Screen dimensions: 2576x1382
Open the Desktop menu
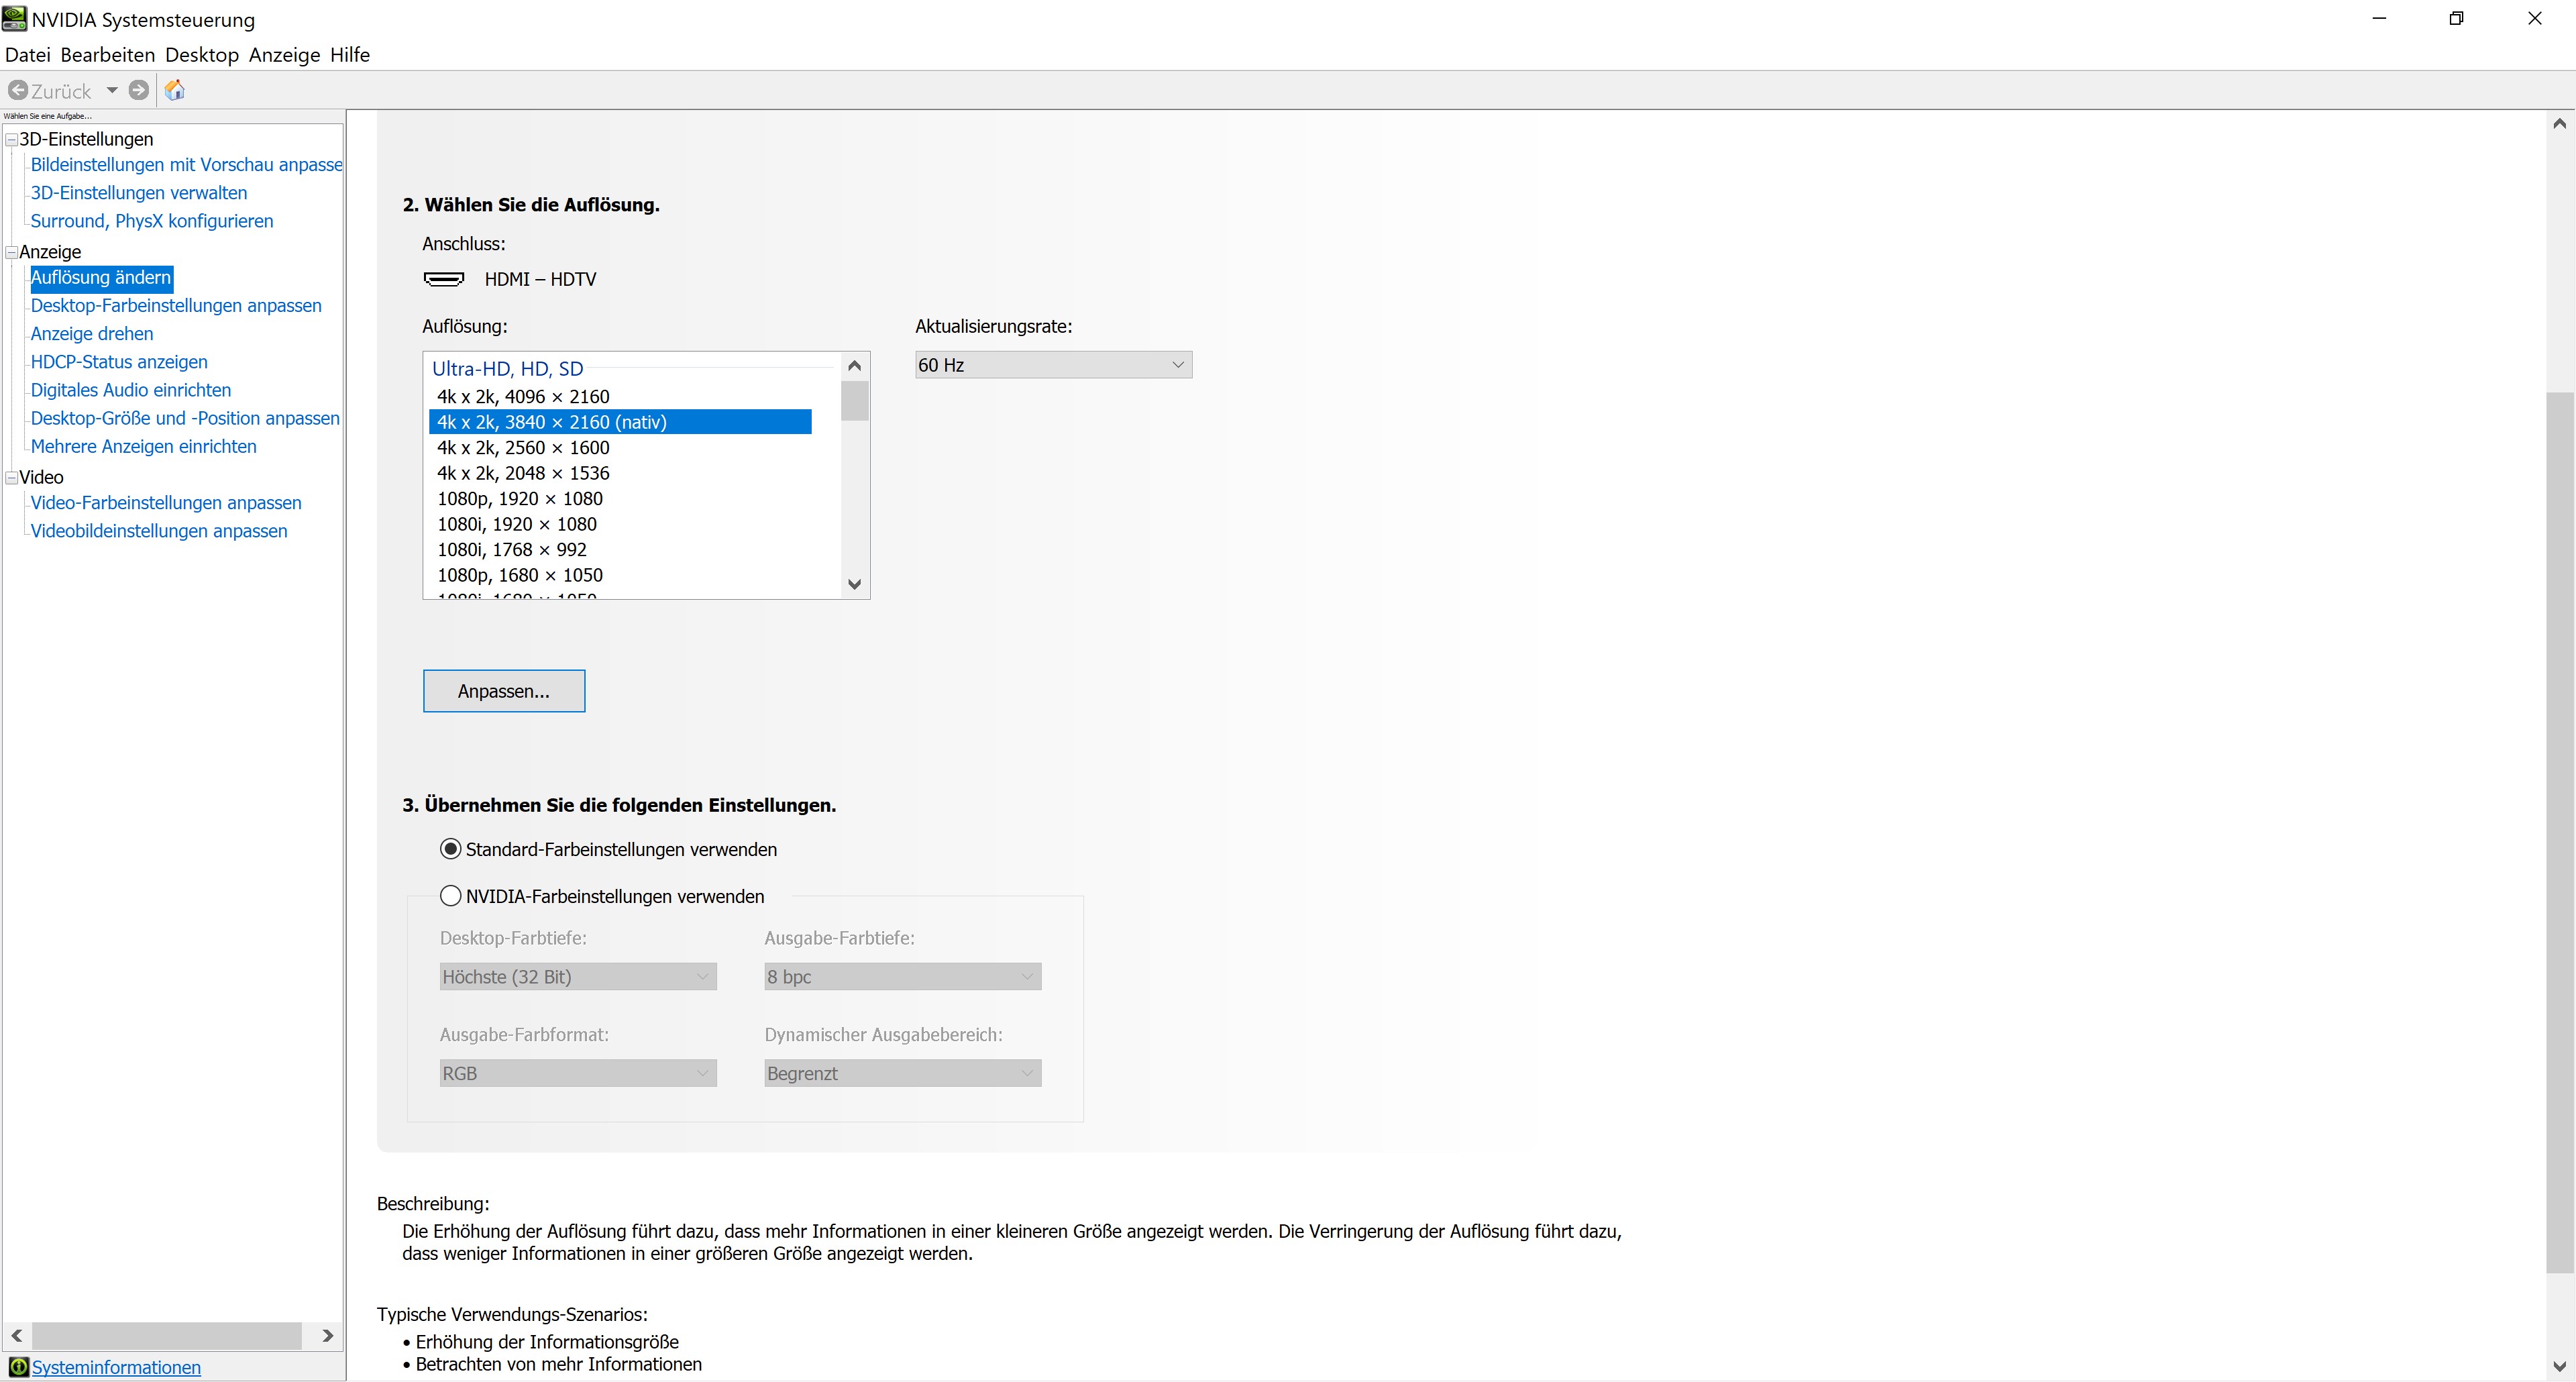[201, 55]
